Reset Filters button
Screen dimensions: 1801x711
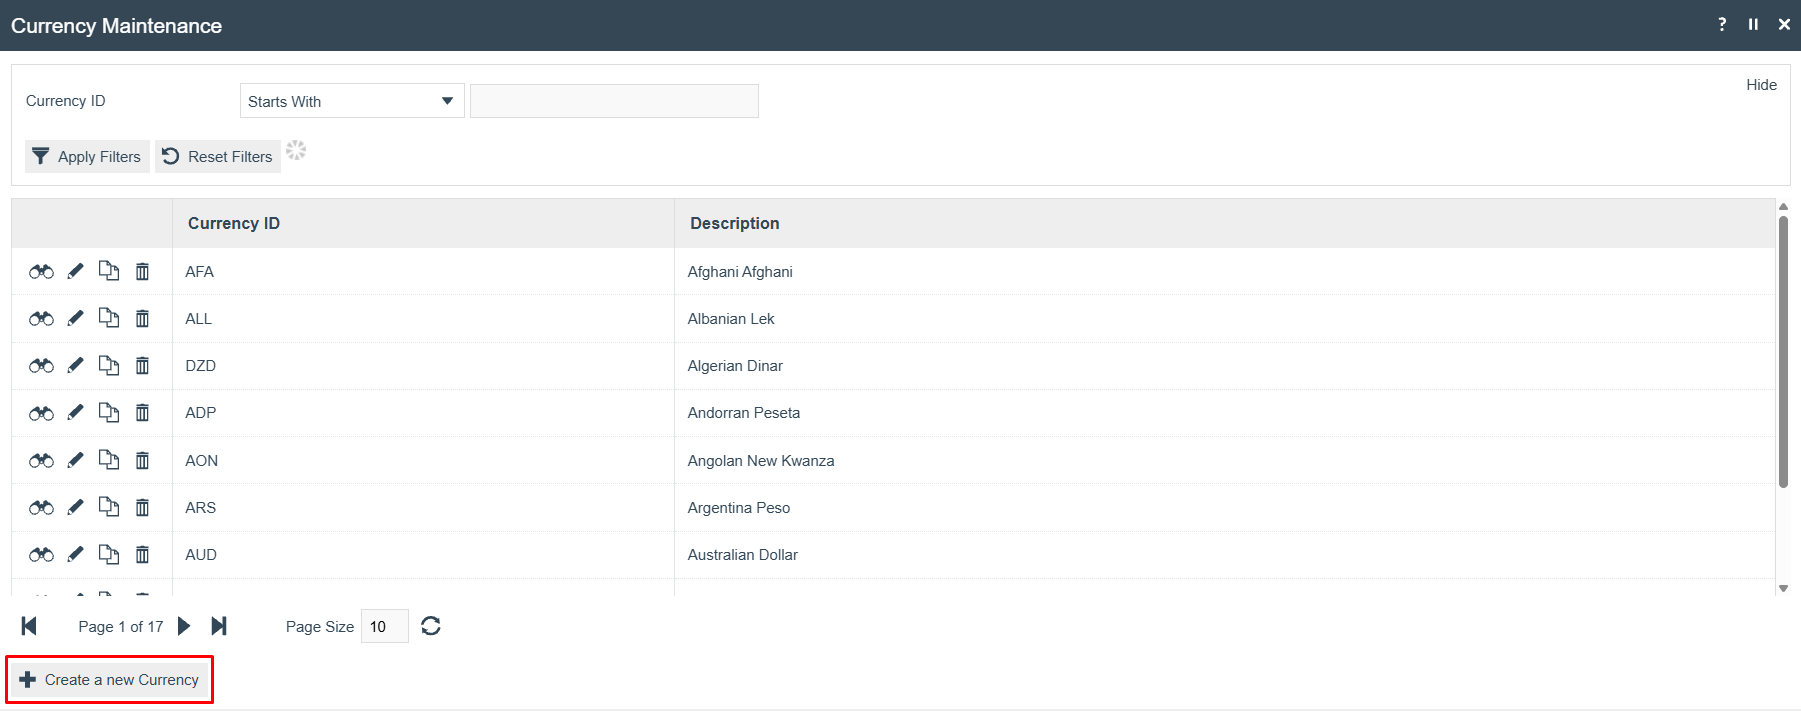(x=218, y=156)
